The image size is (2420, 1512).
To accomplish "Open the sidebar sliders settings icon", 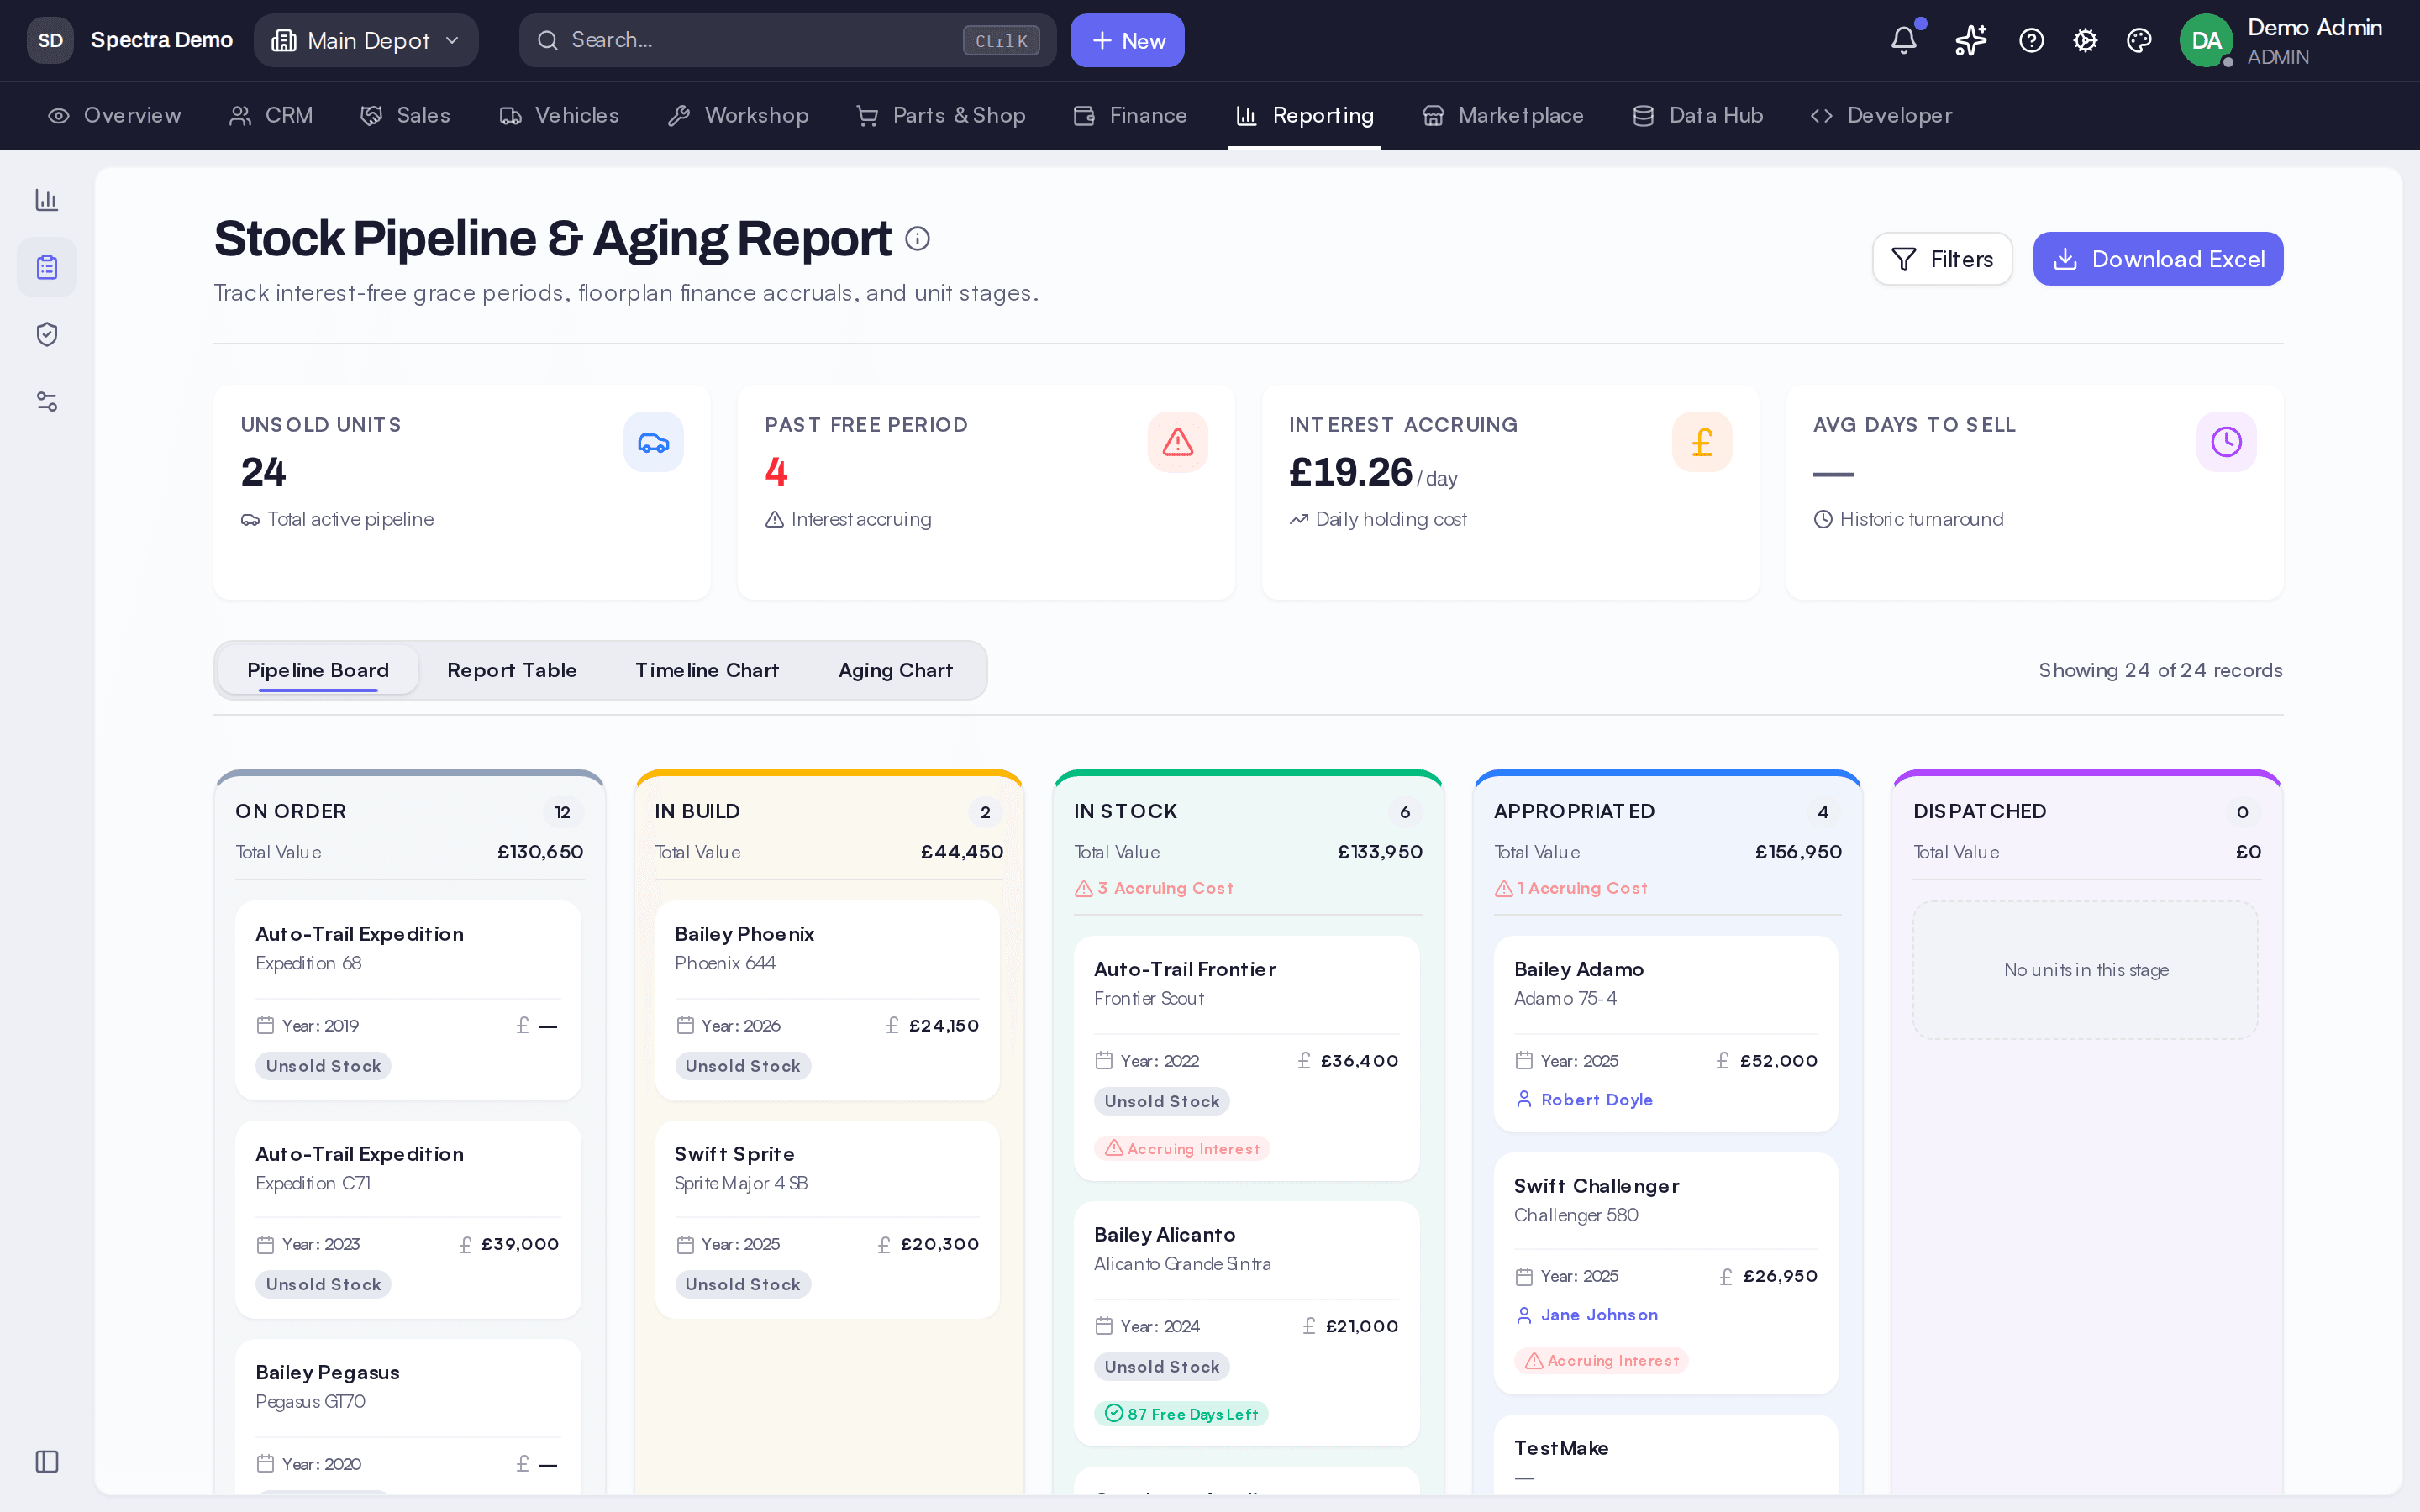I will 47,401.
